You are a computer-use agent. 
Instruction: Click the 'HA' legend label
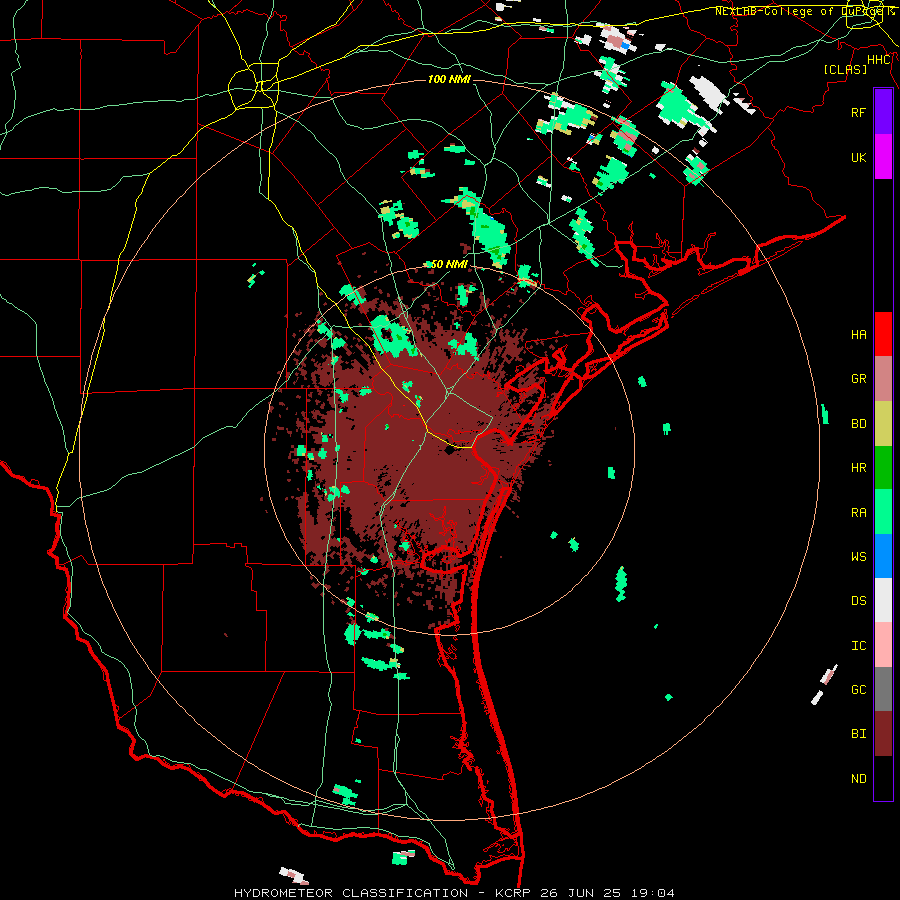click(x=859, y=334)
